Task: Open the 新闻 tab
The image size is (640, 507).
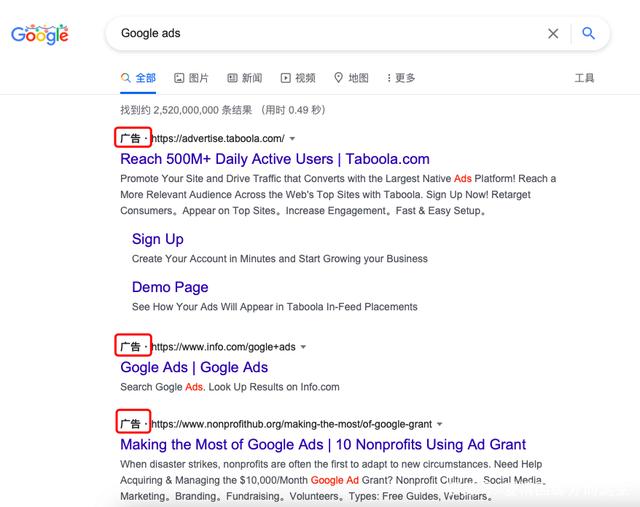Action: point(244,78)
